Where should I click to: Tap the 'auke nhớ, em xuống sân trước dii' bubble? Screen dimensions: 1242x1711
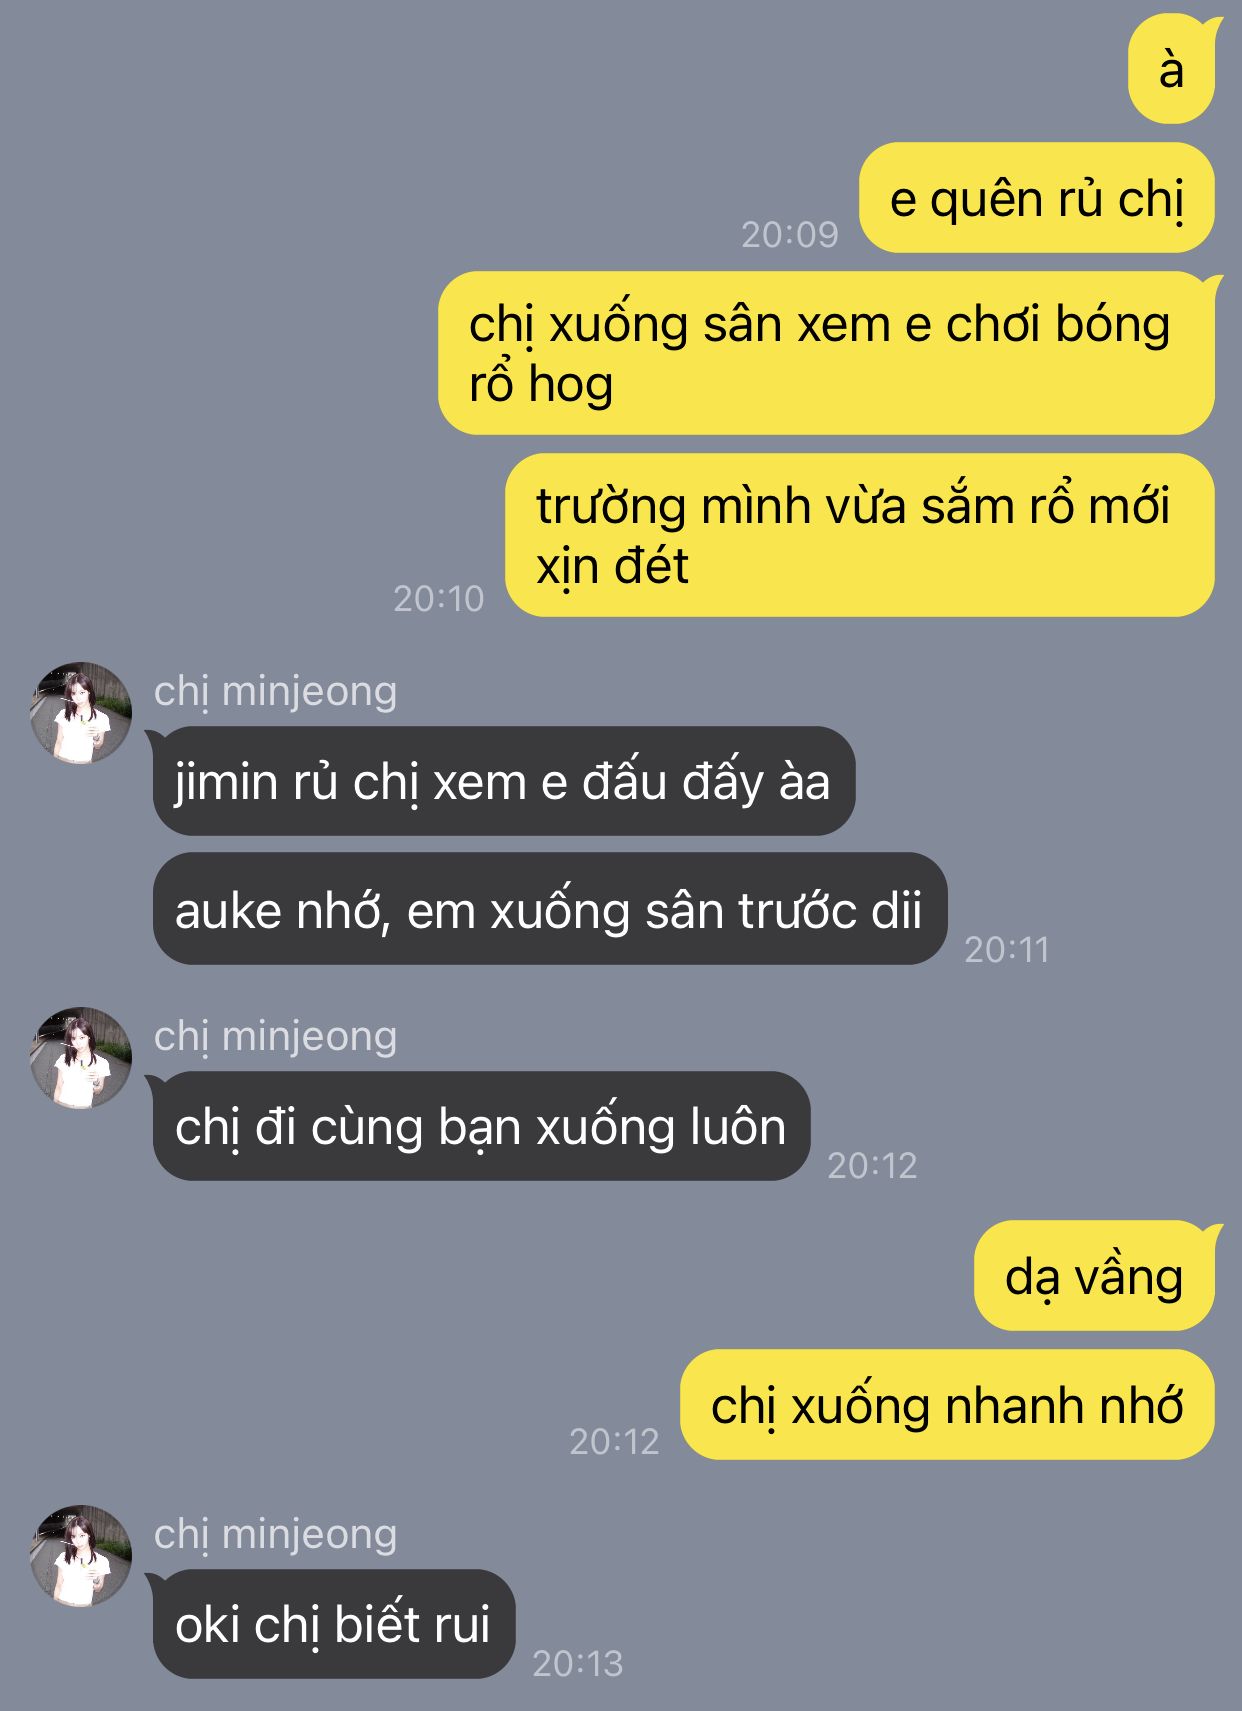click(550, 909)
